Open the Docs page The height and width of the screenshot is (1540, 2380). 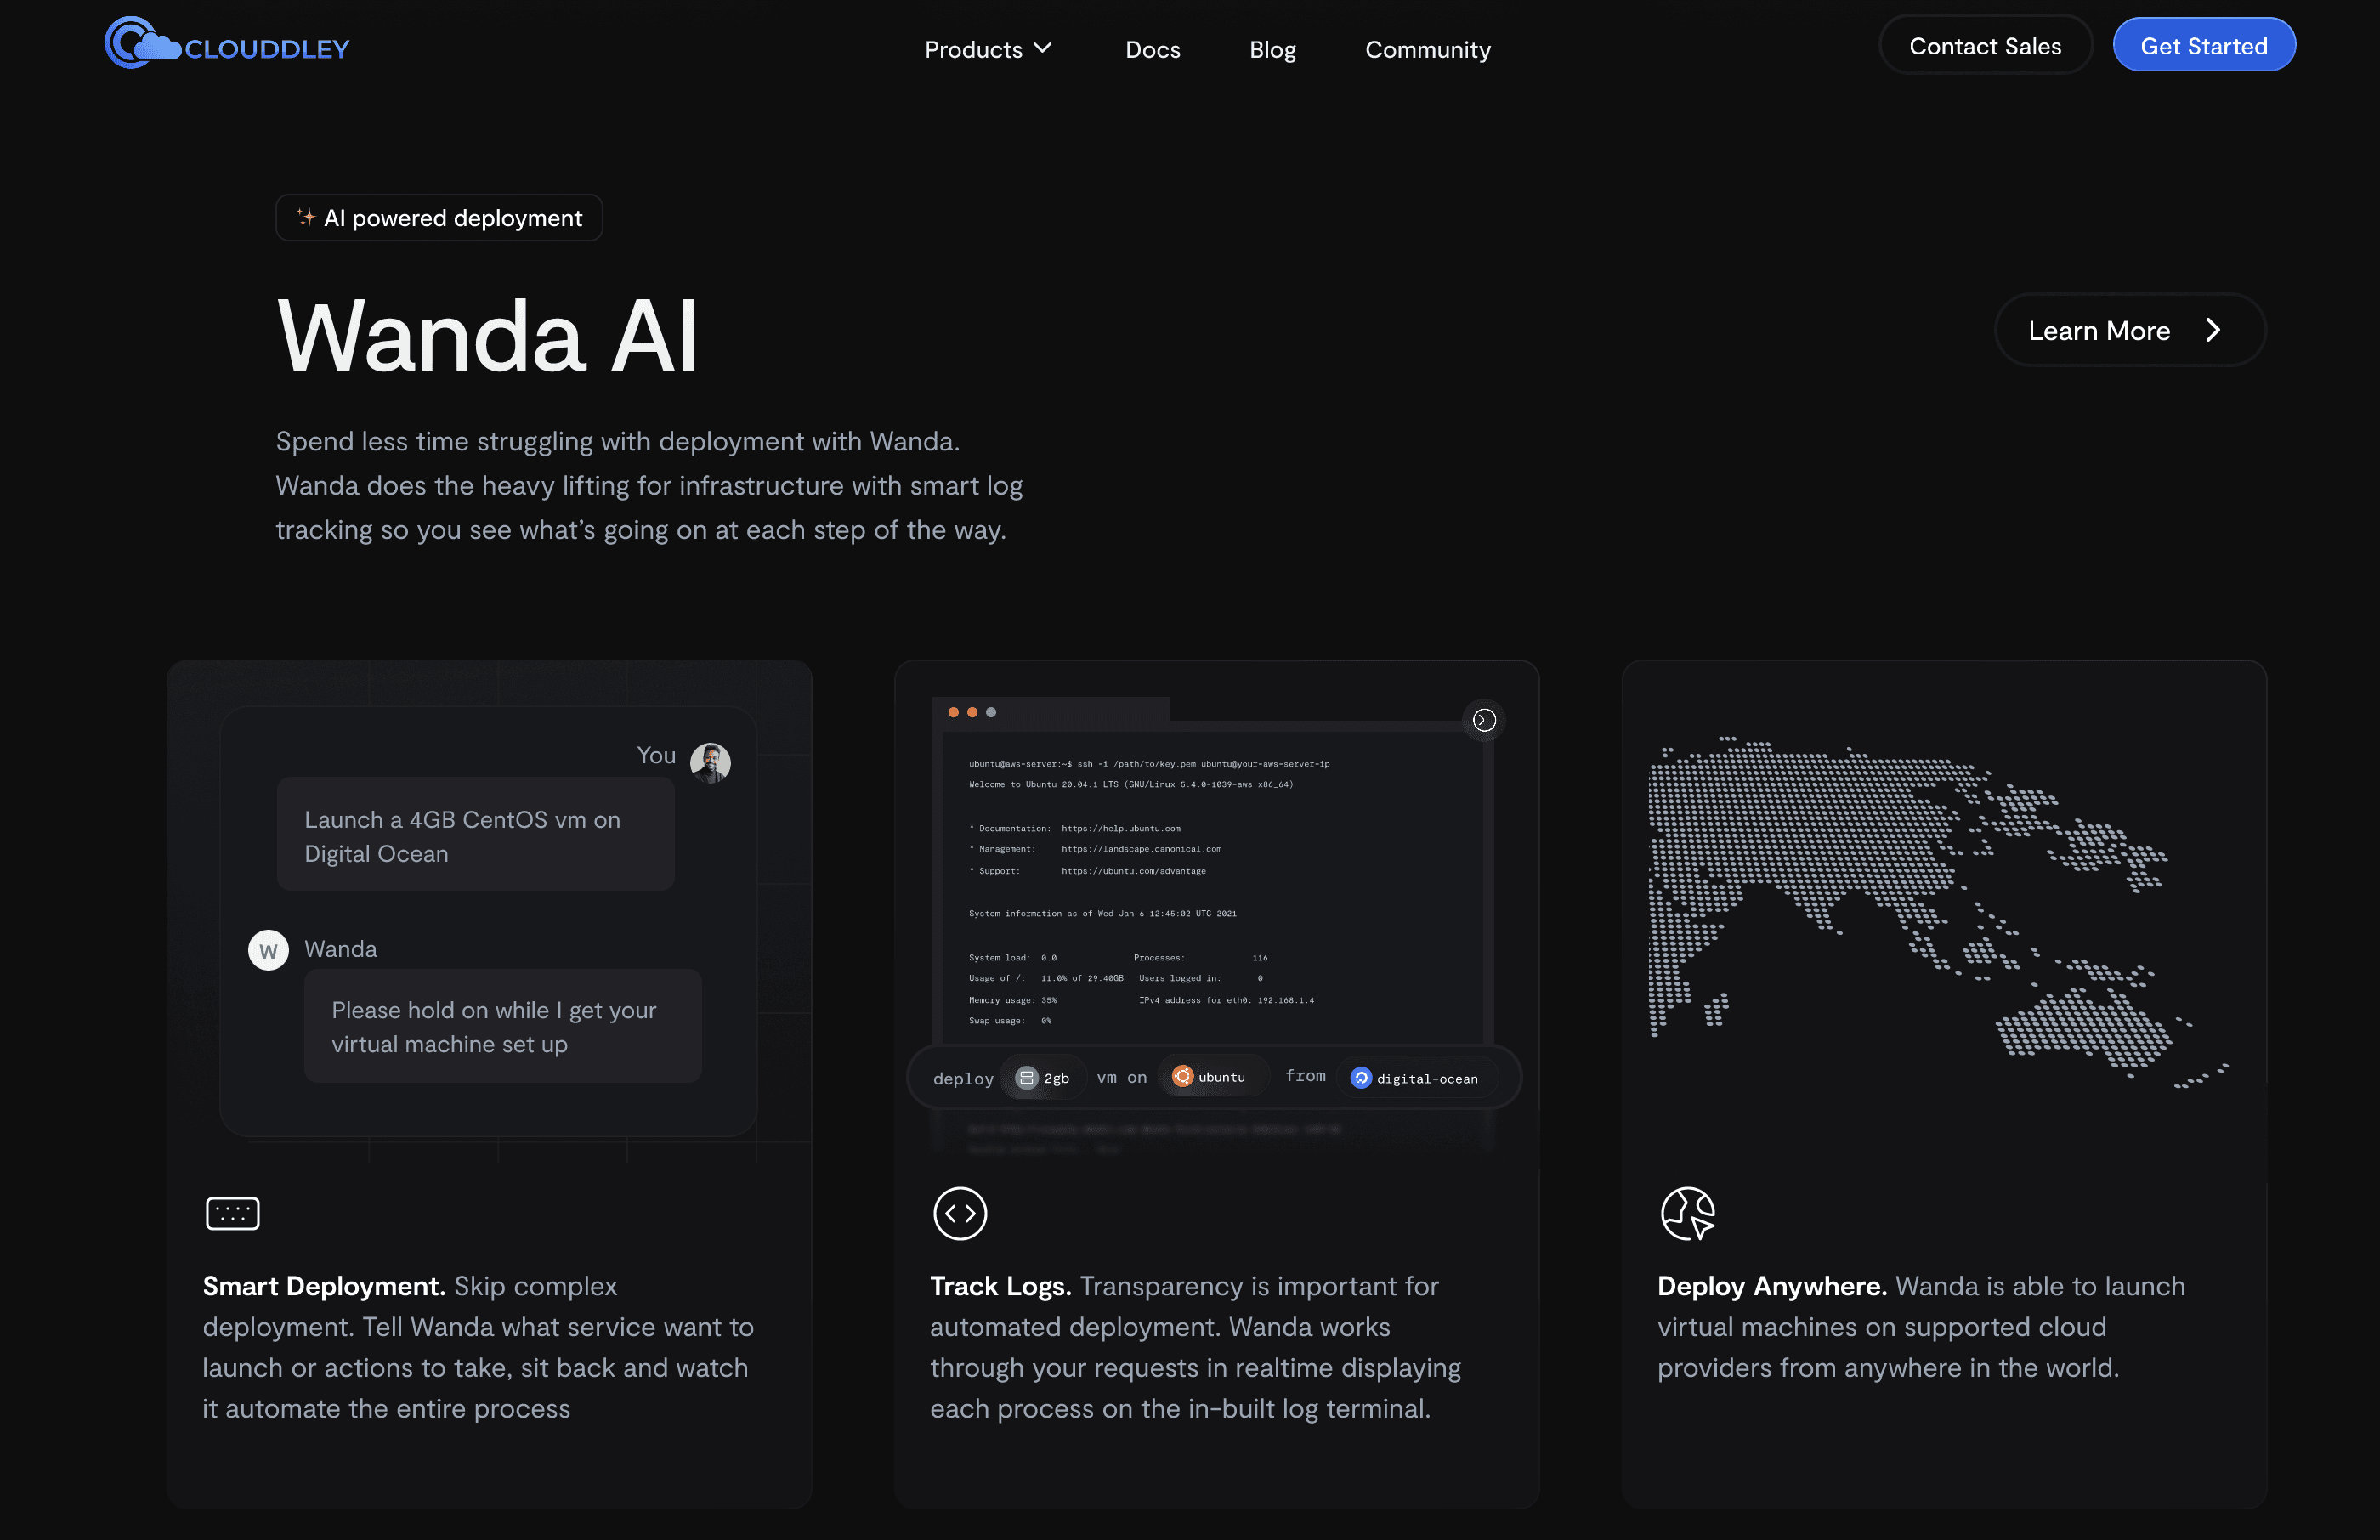1152,49
